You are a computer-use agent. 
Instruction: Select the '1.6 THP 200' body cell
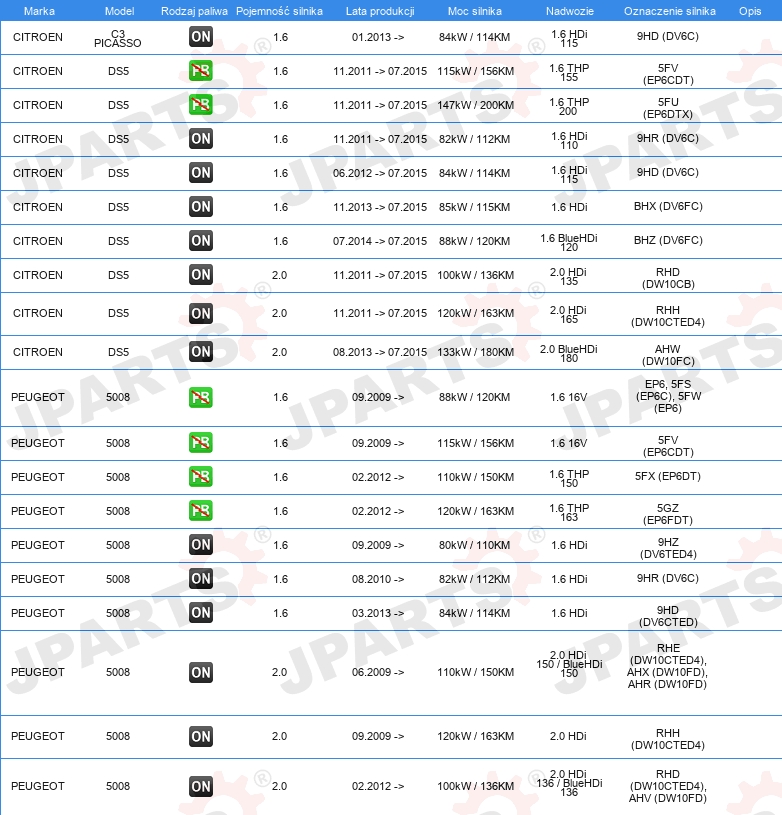[569, 107]
